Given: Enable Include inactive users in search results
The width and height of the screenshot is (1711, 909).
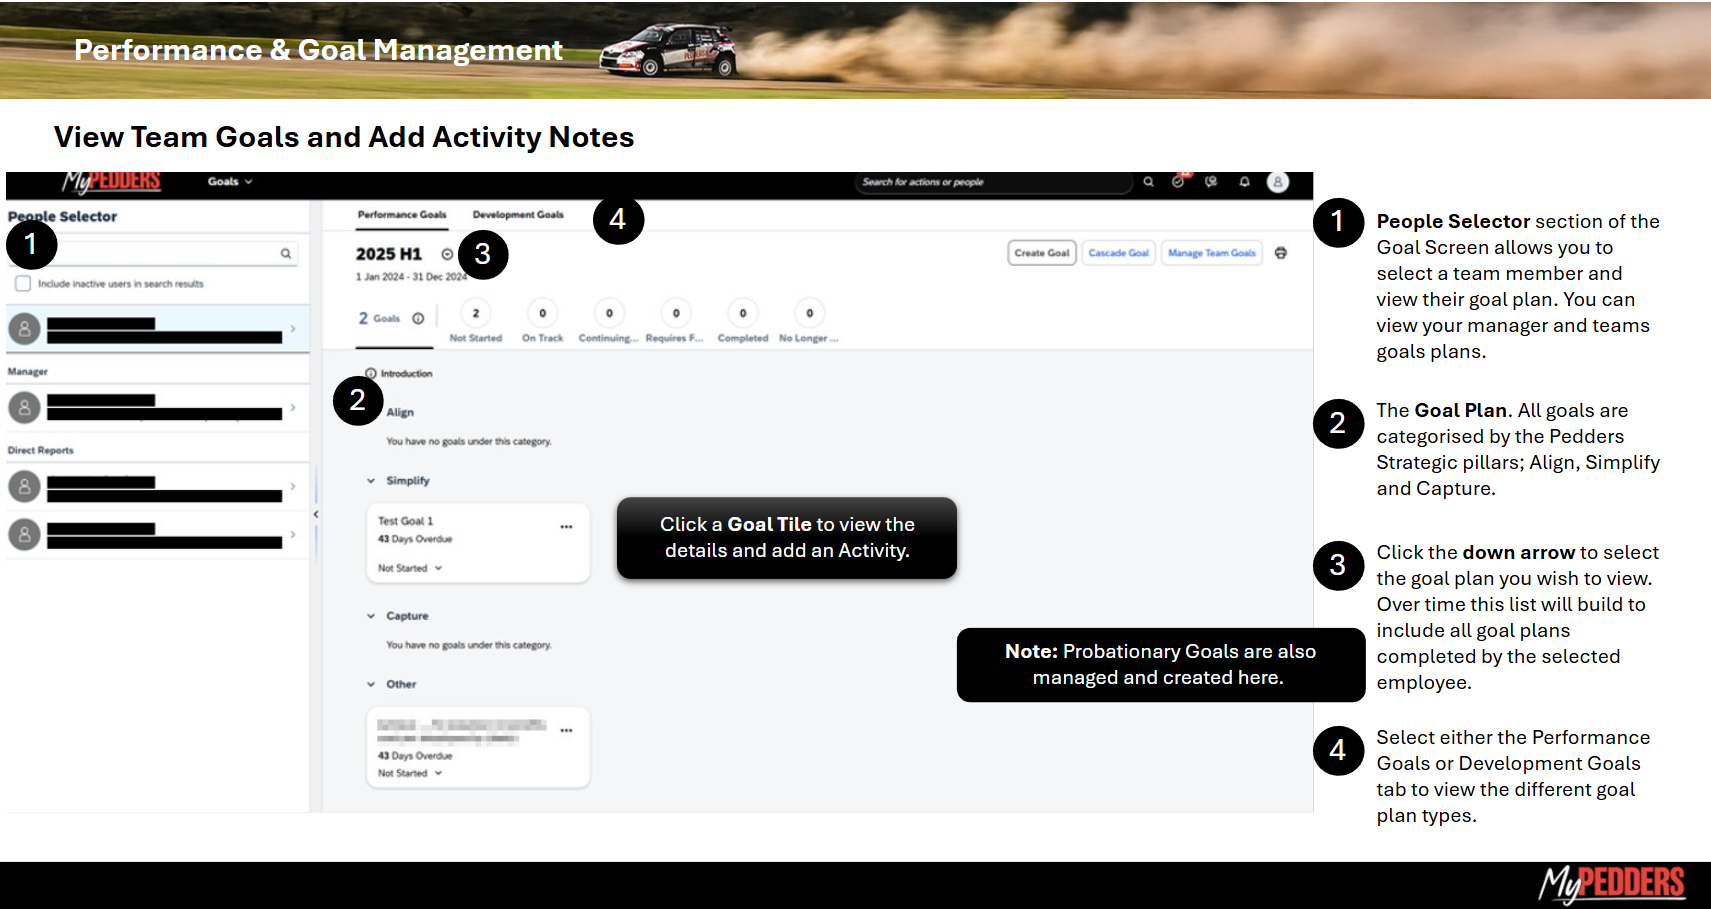Looking at the screenshot, I should (23, 284).
